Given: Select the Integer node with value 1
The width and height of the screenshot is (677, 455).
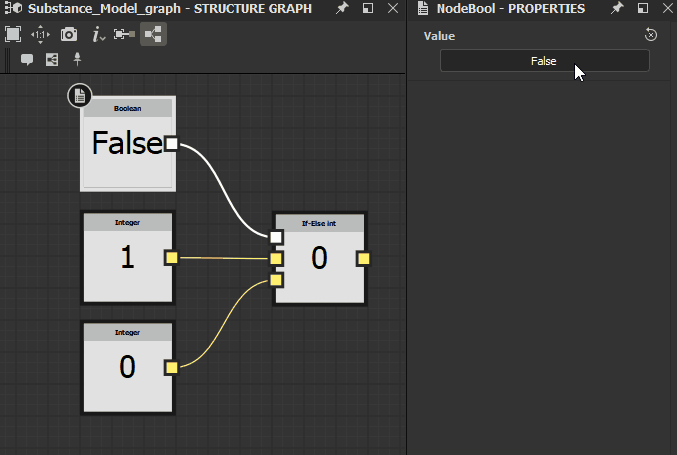Looking at the screenshot, I should pos(127,258).
